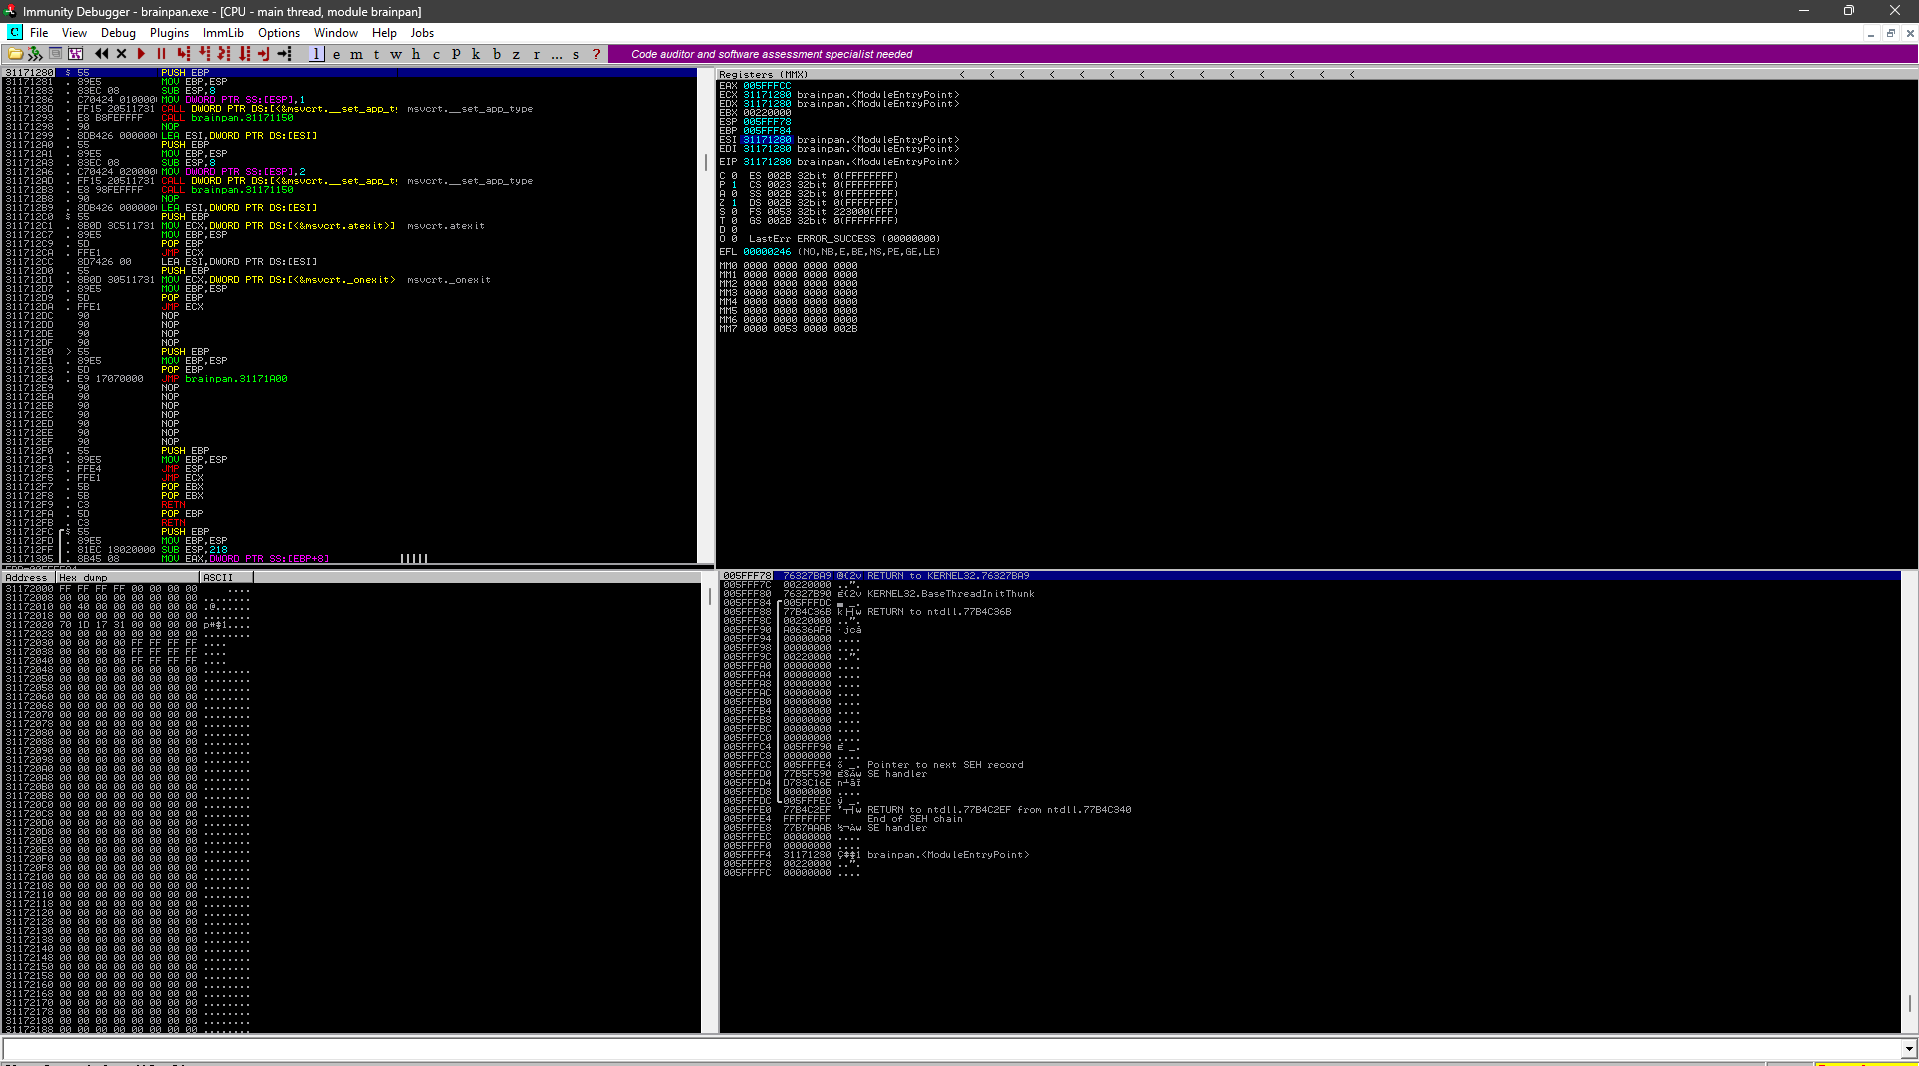This screenshot has height=1066, width=1919.
Task: Click the Execute till return icon
Action: click(264, 54)
